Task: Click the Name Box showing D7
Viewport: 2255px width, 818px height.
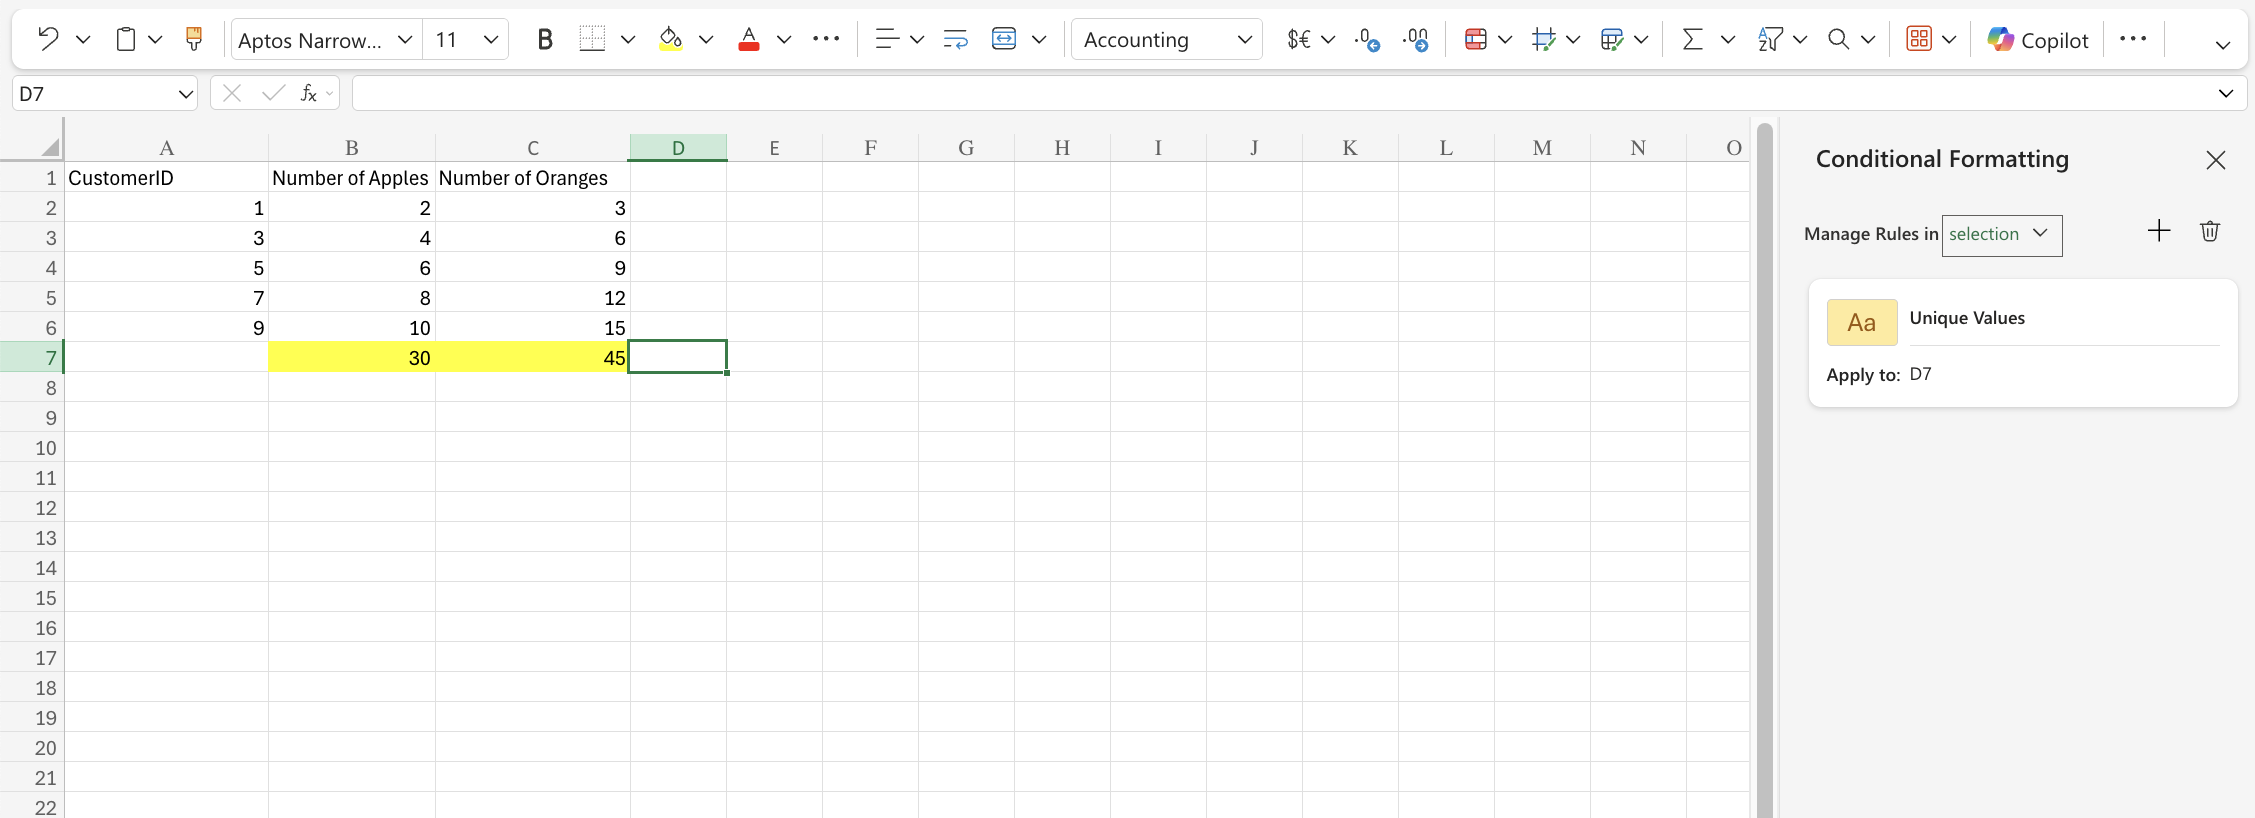Action: point(105,94)
